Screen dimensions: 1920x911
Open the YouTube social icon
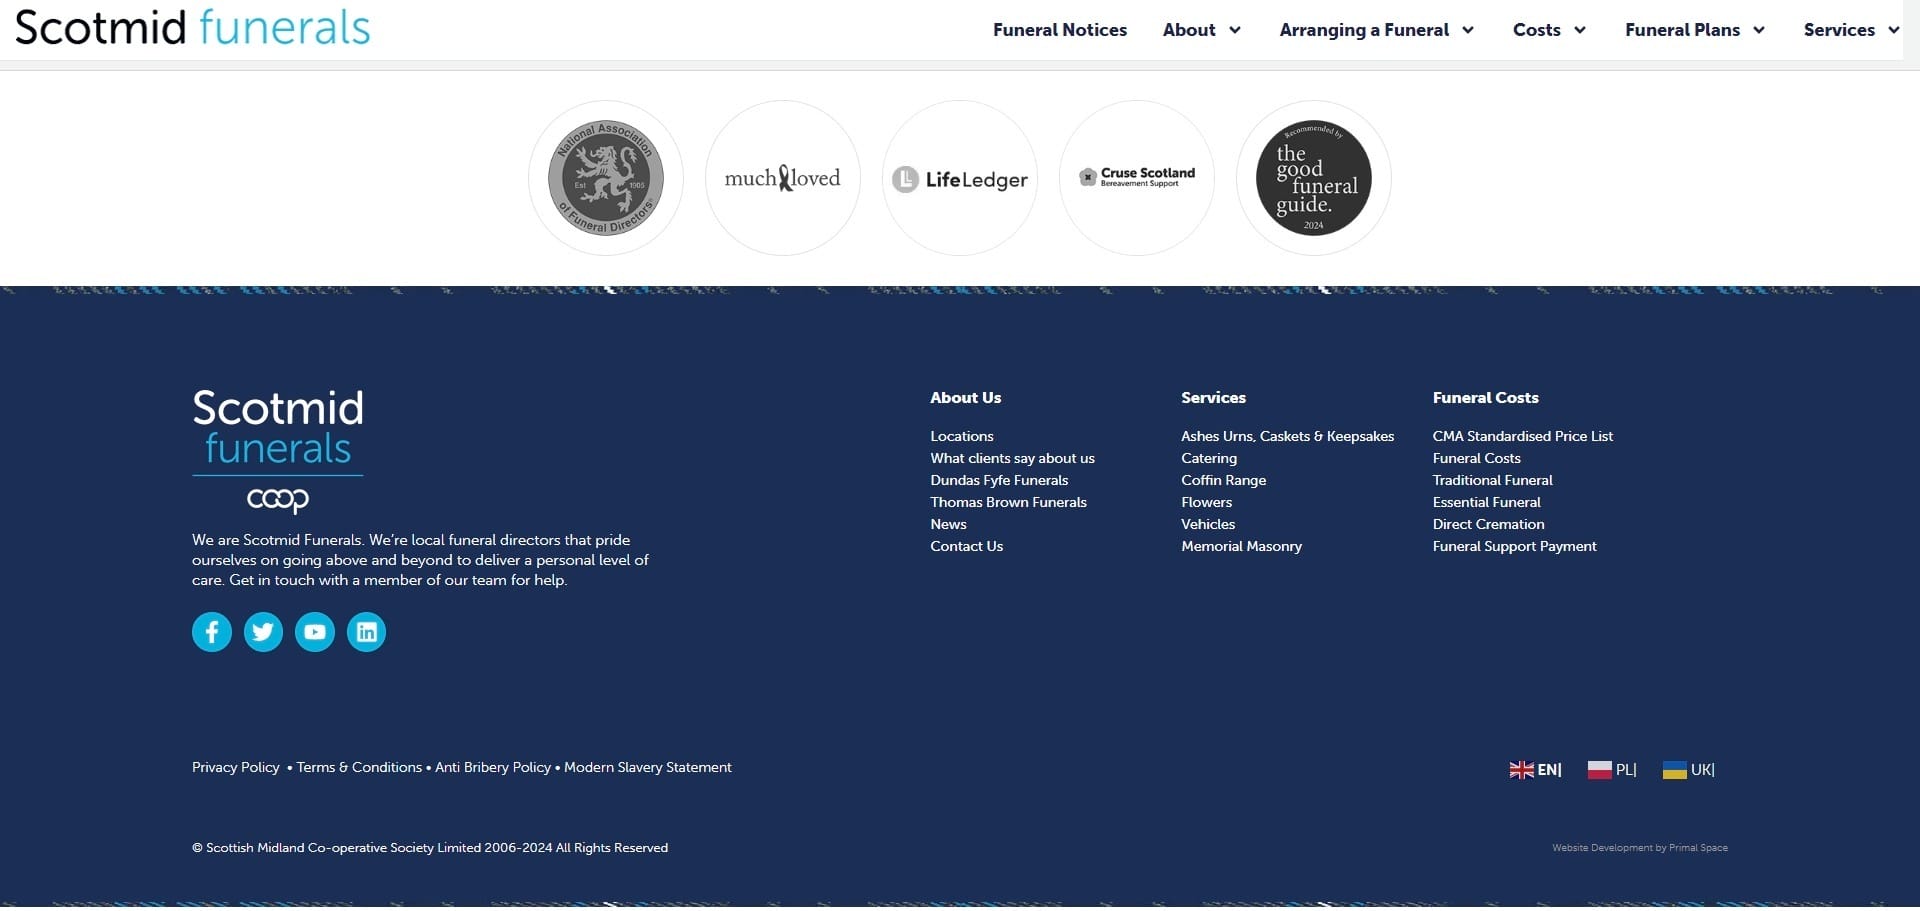(315, 632)
